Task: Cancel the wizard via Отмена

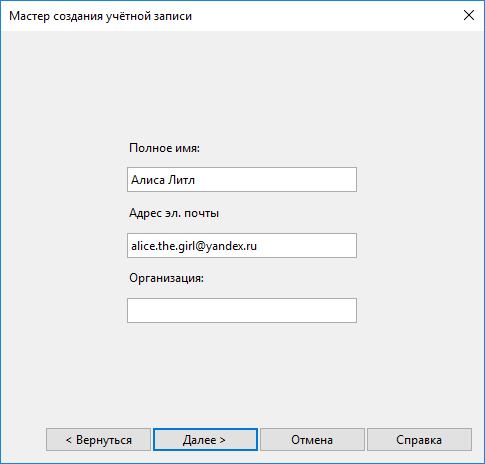Action: click(312, 440)
